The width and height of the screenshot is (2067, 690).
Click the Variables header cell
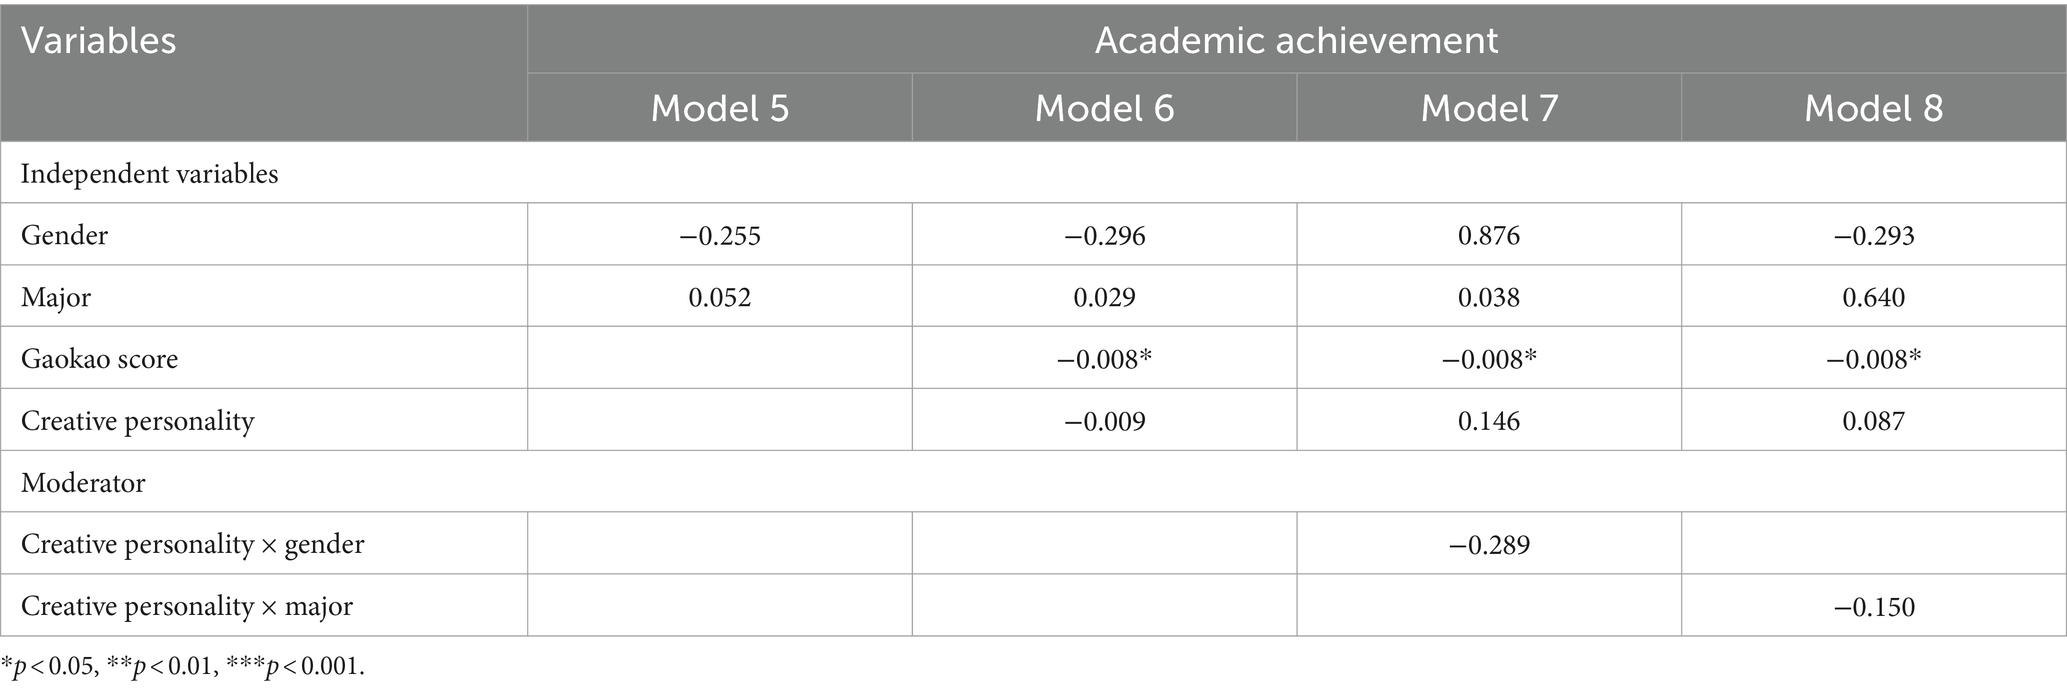coord(264,73)
